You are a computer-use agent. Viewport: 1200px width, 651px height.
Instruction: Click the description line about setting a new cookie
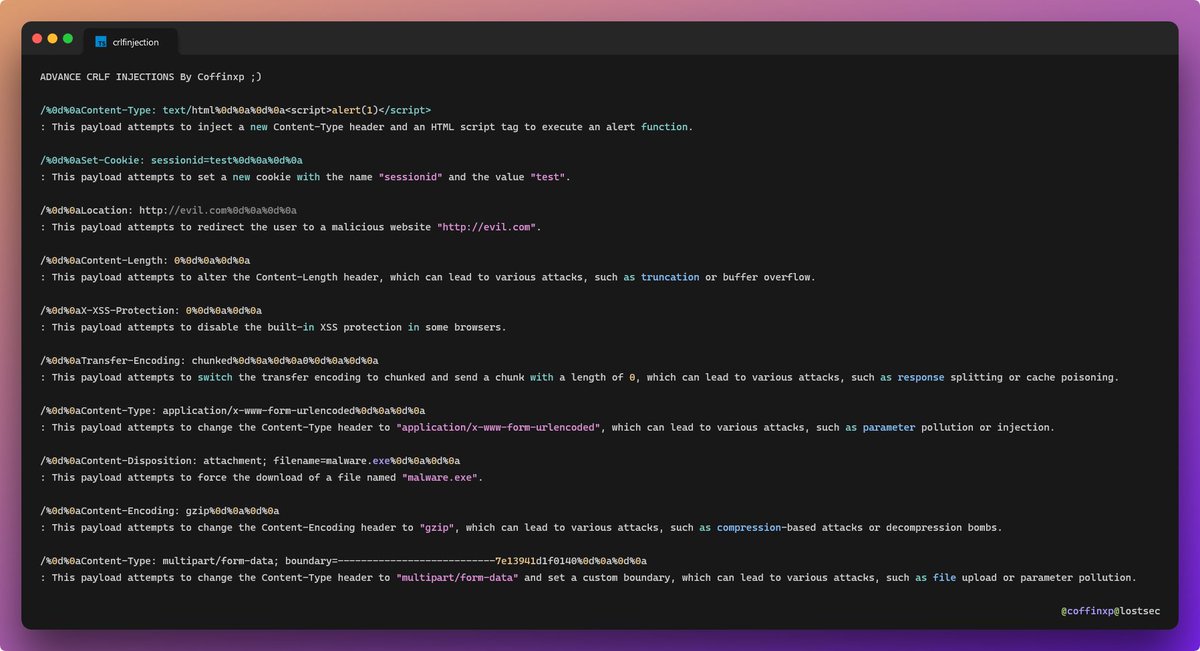pyautogui.click(x=305, y=177)
